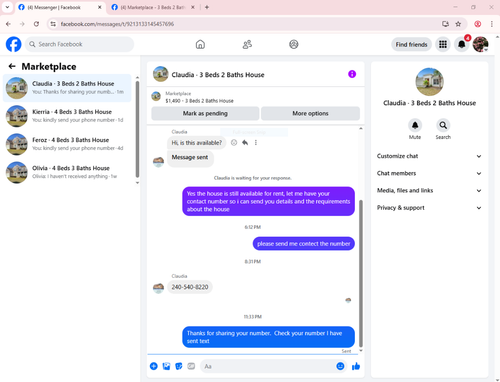View site information icon in address bar
500x382 pixels.
click(53, 24)
